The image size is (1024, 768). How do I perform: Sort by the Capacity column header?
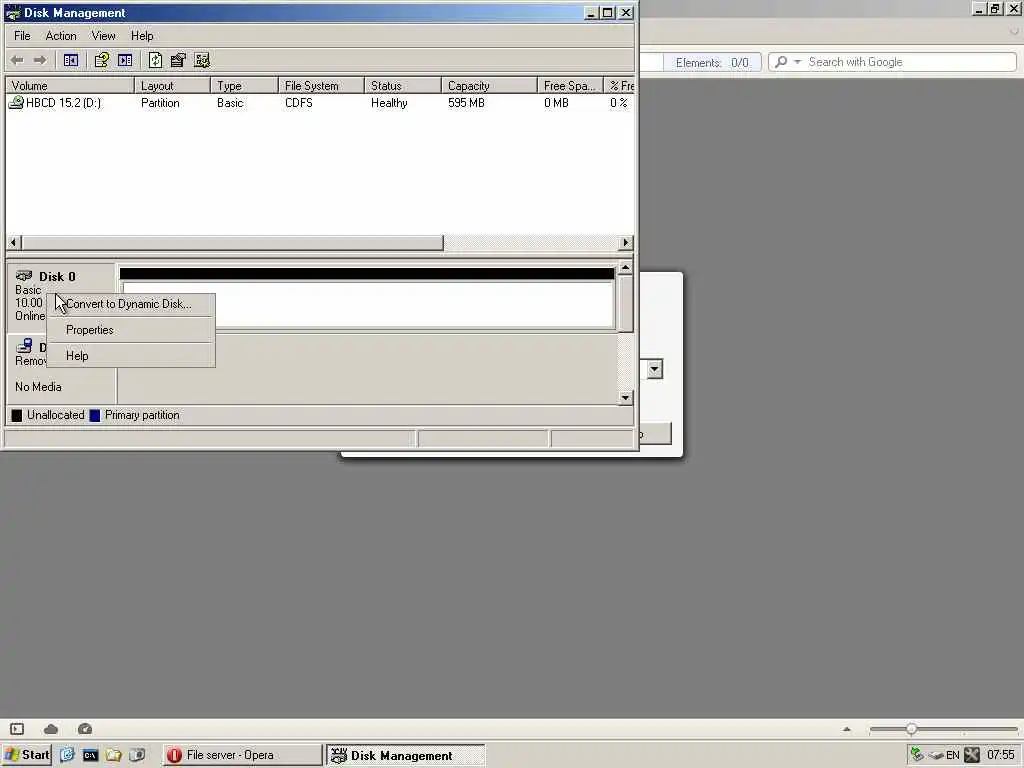click(x=489, y=86)
